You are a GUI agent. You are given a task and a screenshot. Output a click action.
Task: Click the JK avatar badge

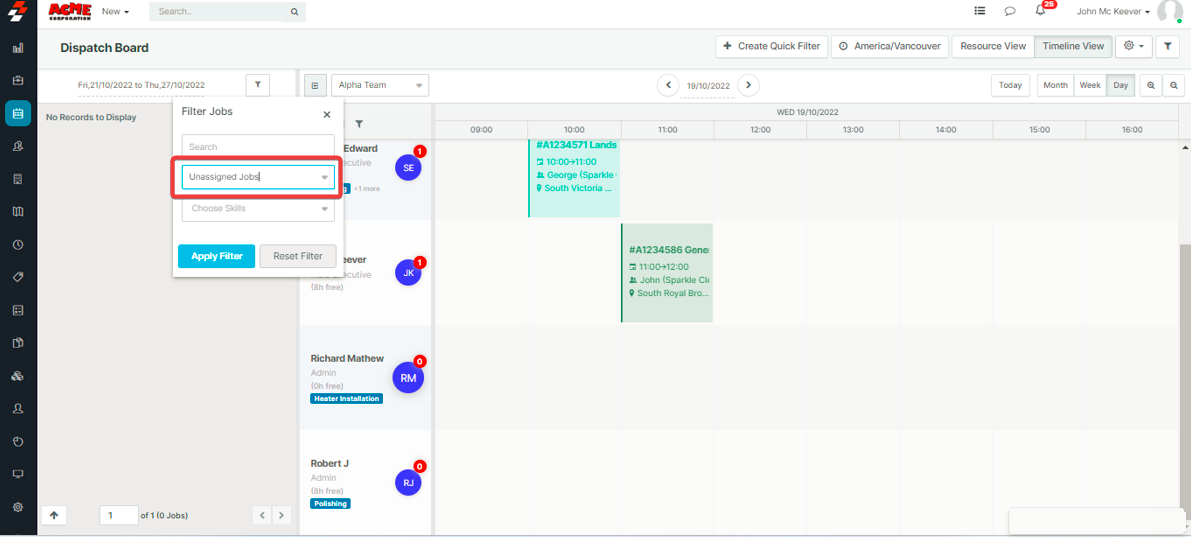409,273
